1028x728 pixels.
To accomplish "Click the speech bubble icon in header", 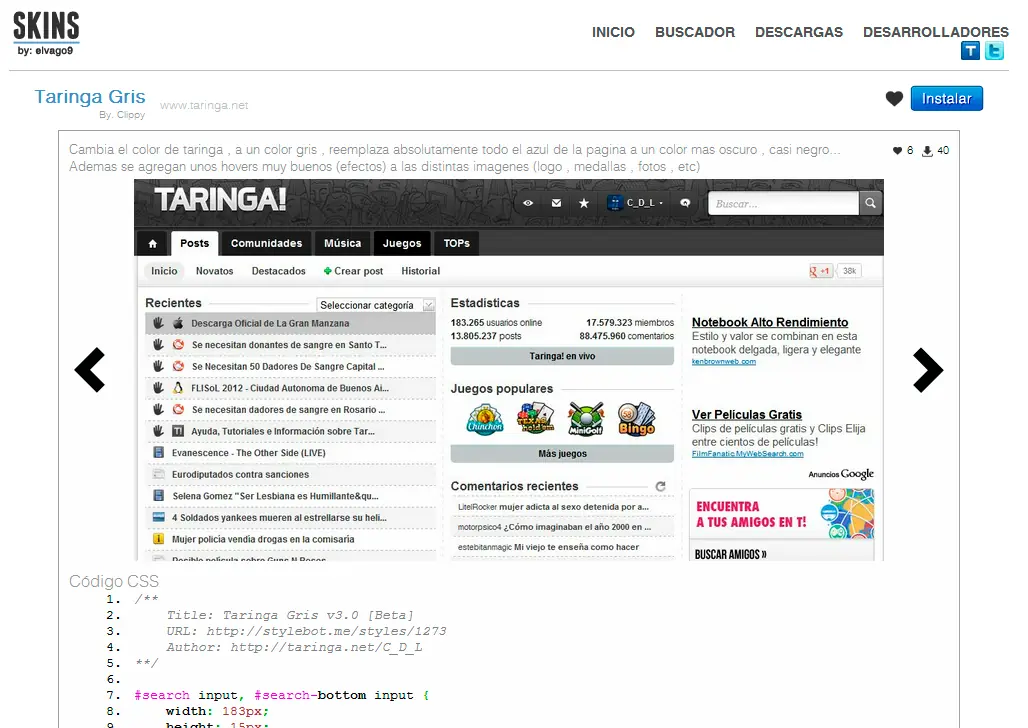I will point(685,203).
